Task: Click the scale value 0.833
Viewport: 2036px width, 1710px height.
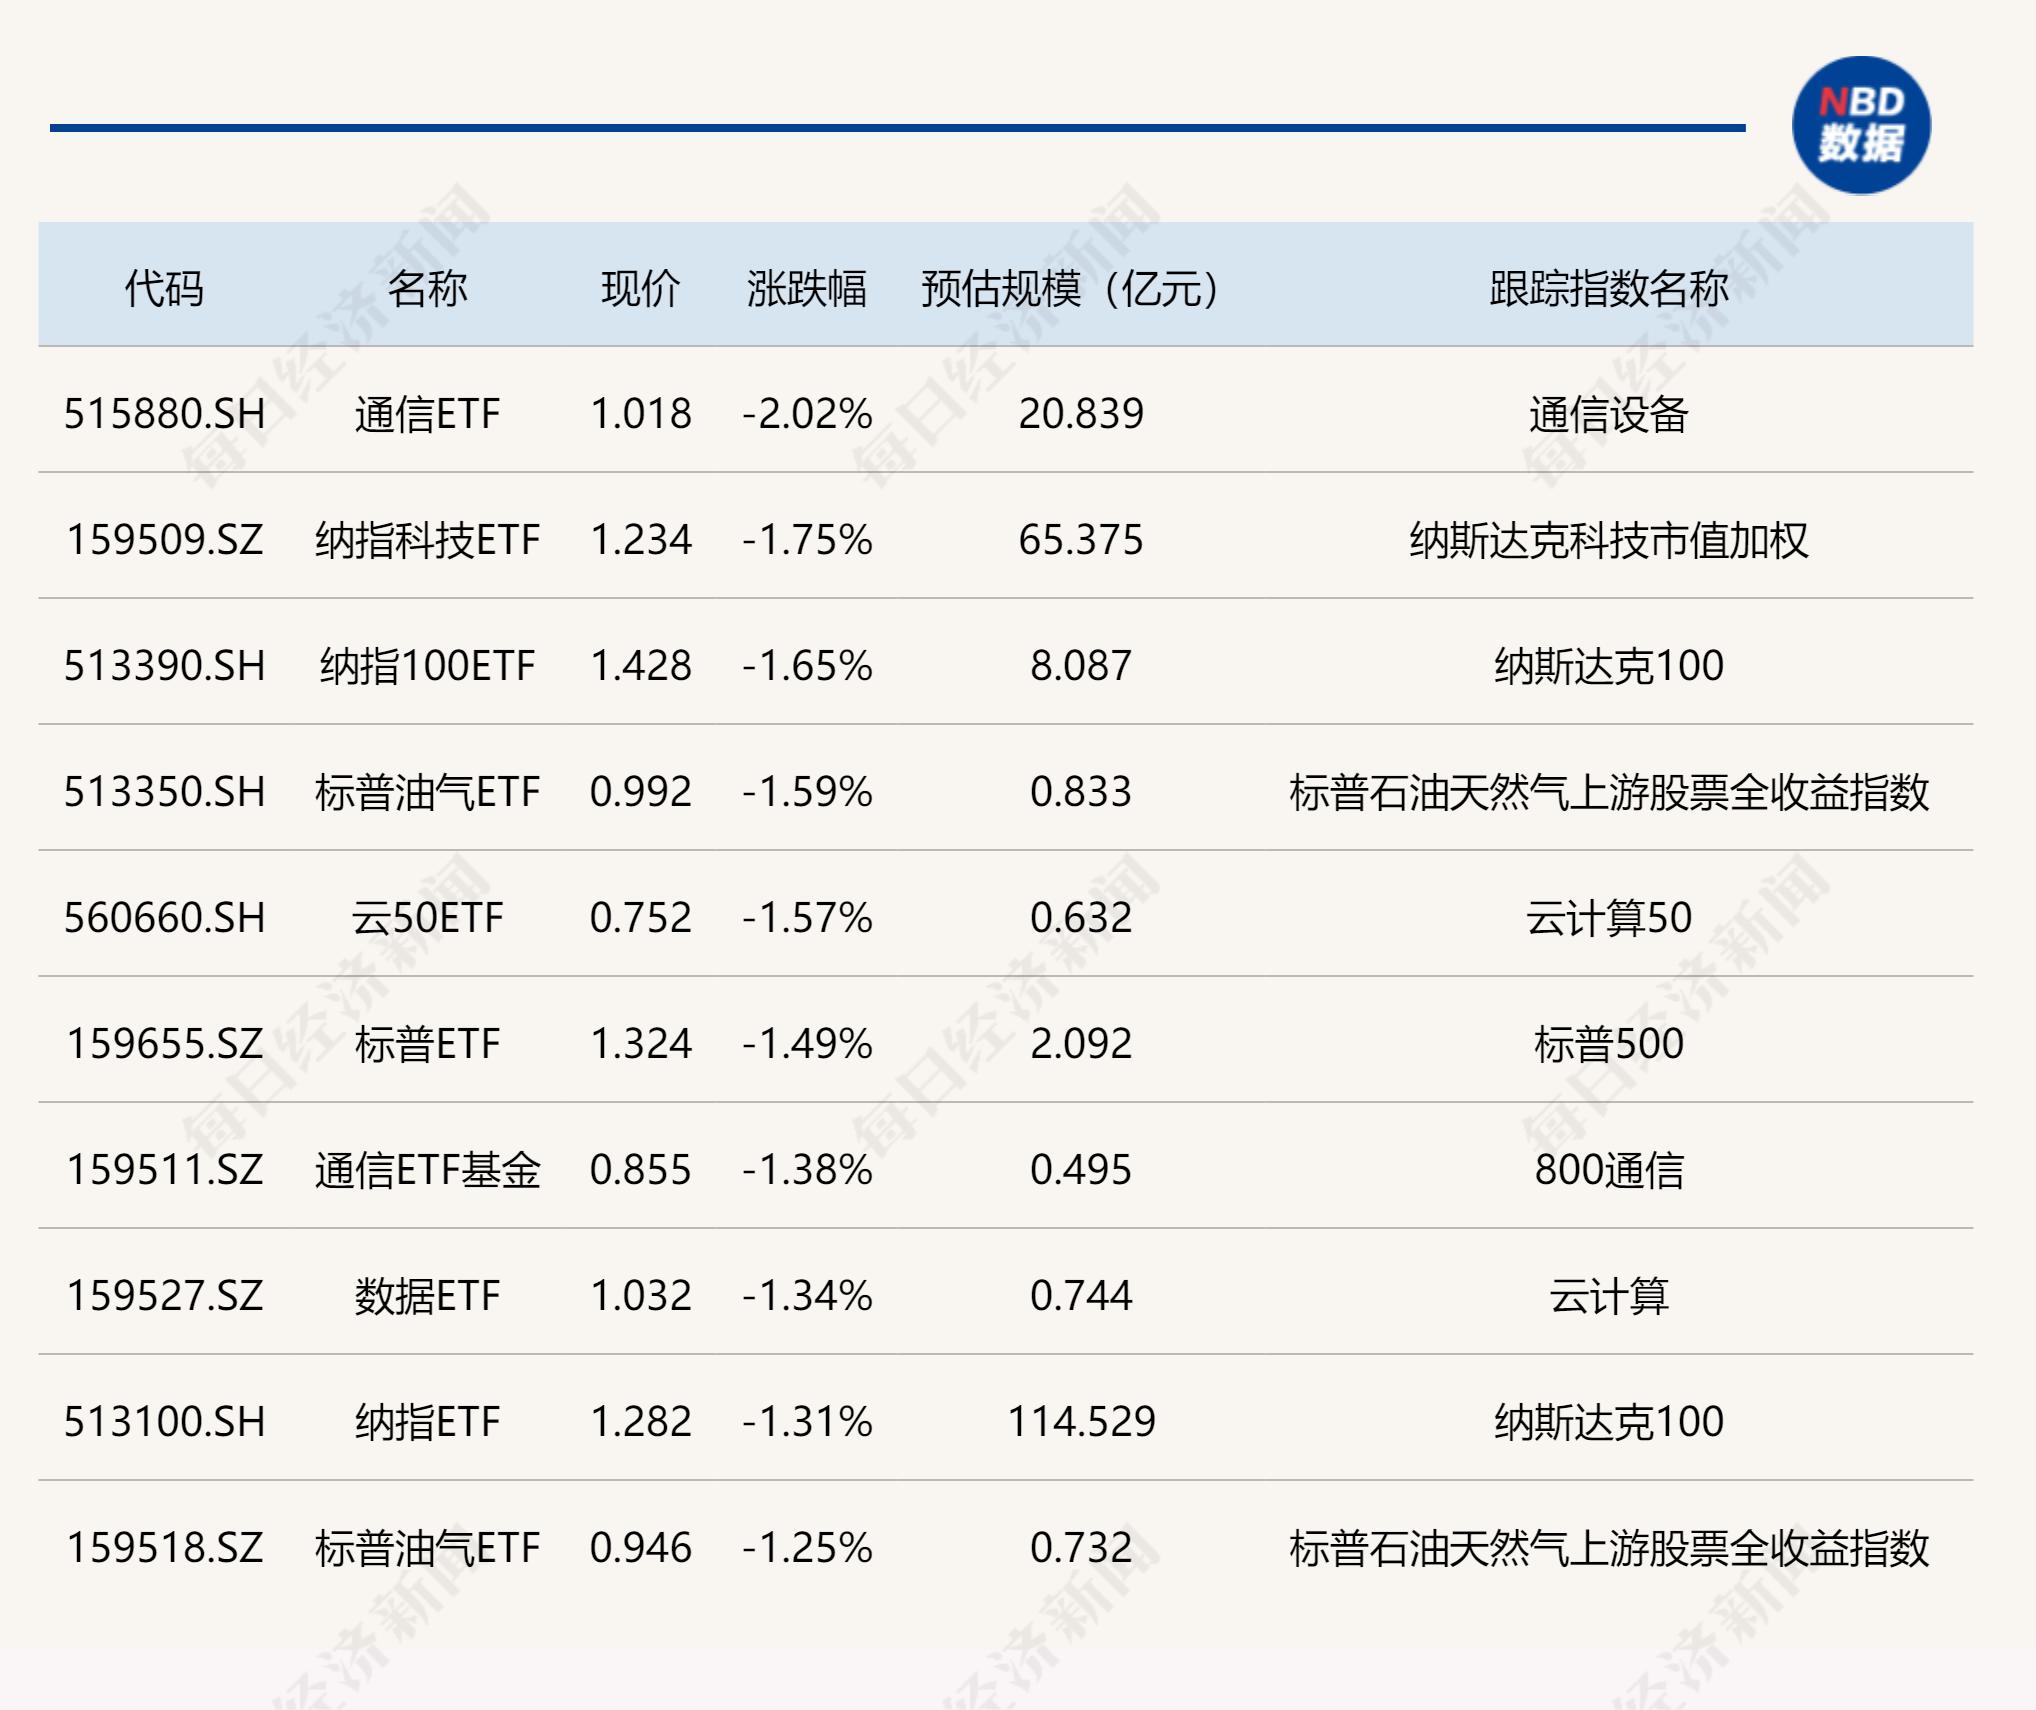Action: (1081, 792)
